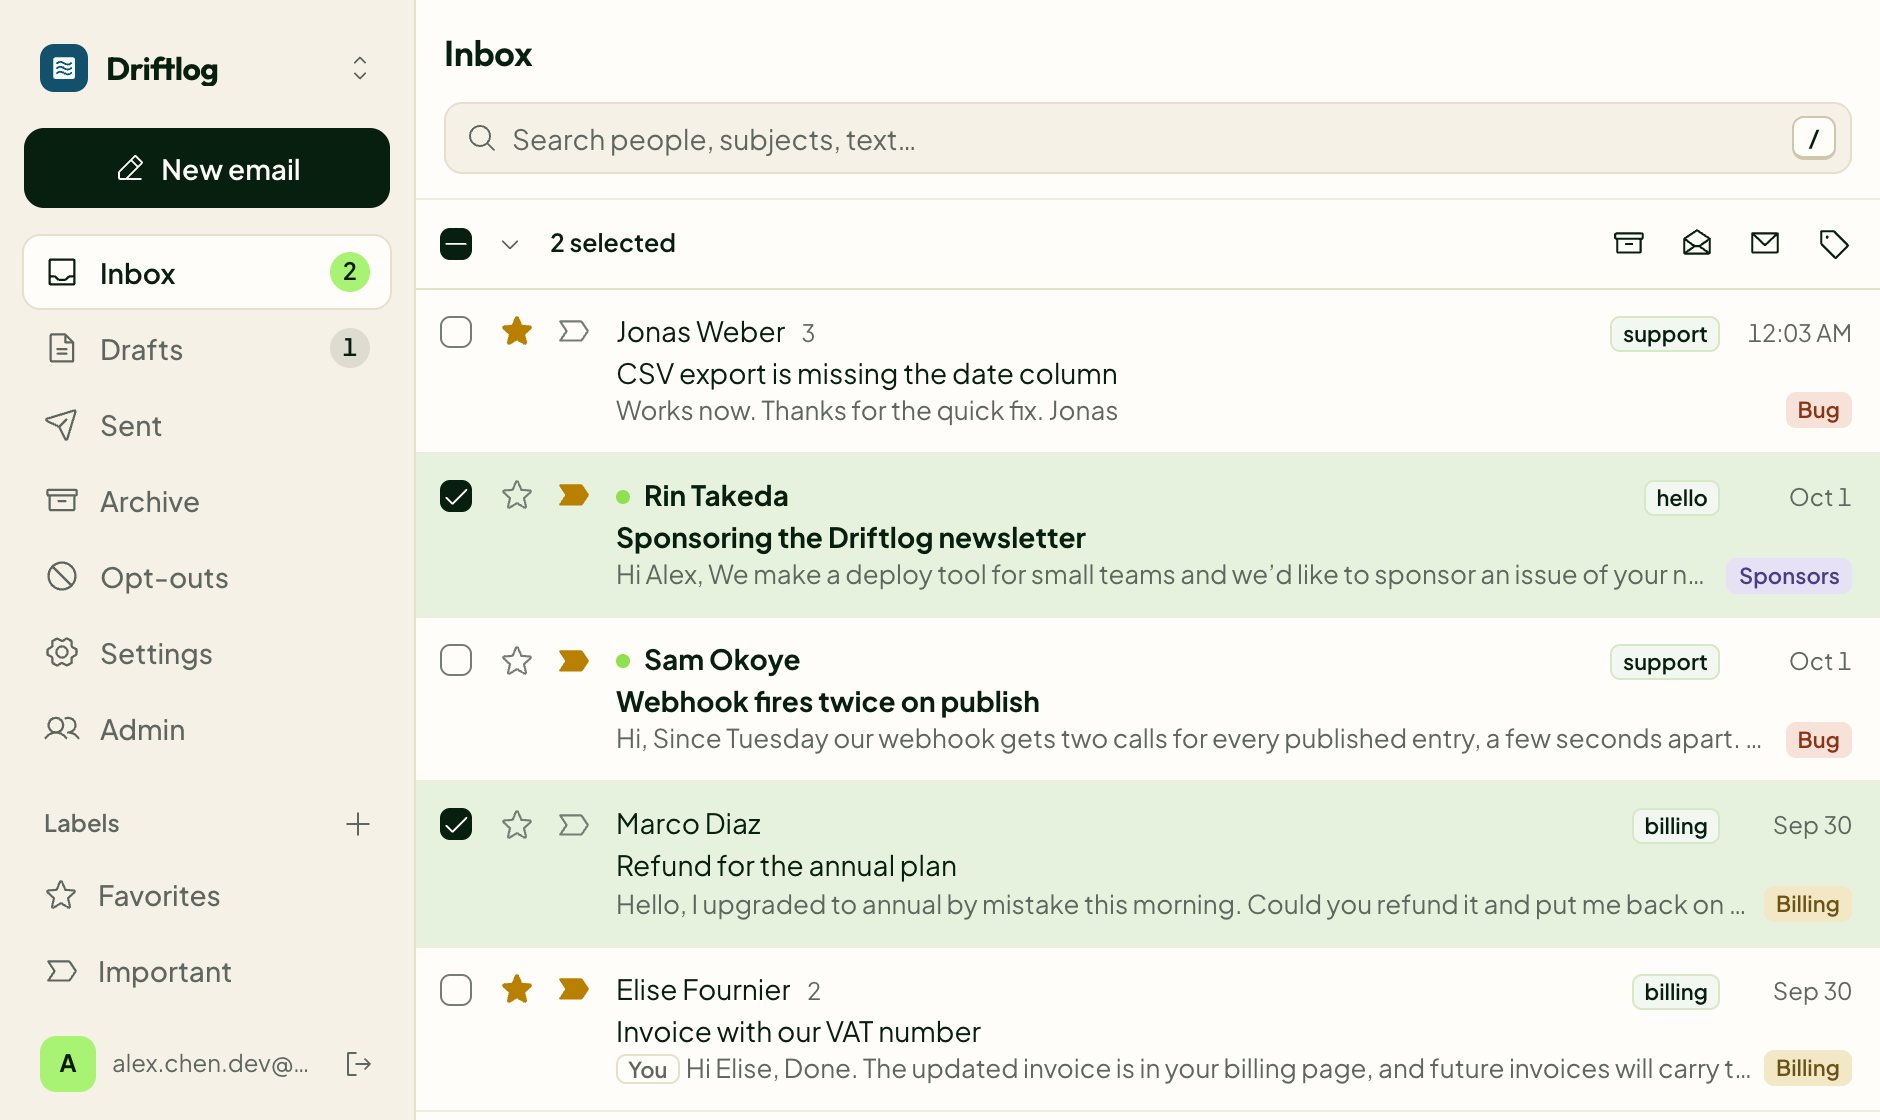The image size is (1880, 1120).
Task: Click the Sponsors tag on Rin Takeda email
Action: (x=1789, y=576)
